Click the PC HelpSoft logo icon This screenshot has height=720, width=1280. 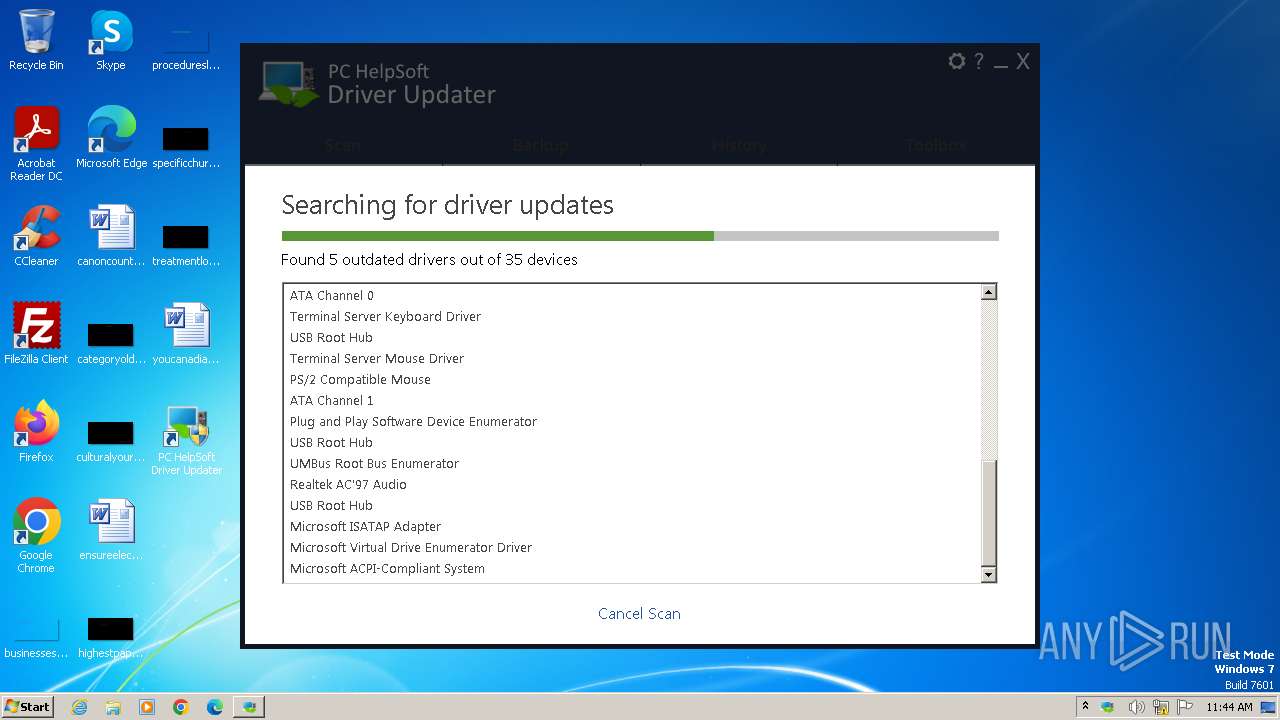click(x=289, y=84)
